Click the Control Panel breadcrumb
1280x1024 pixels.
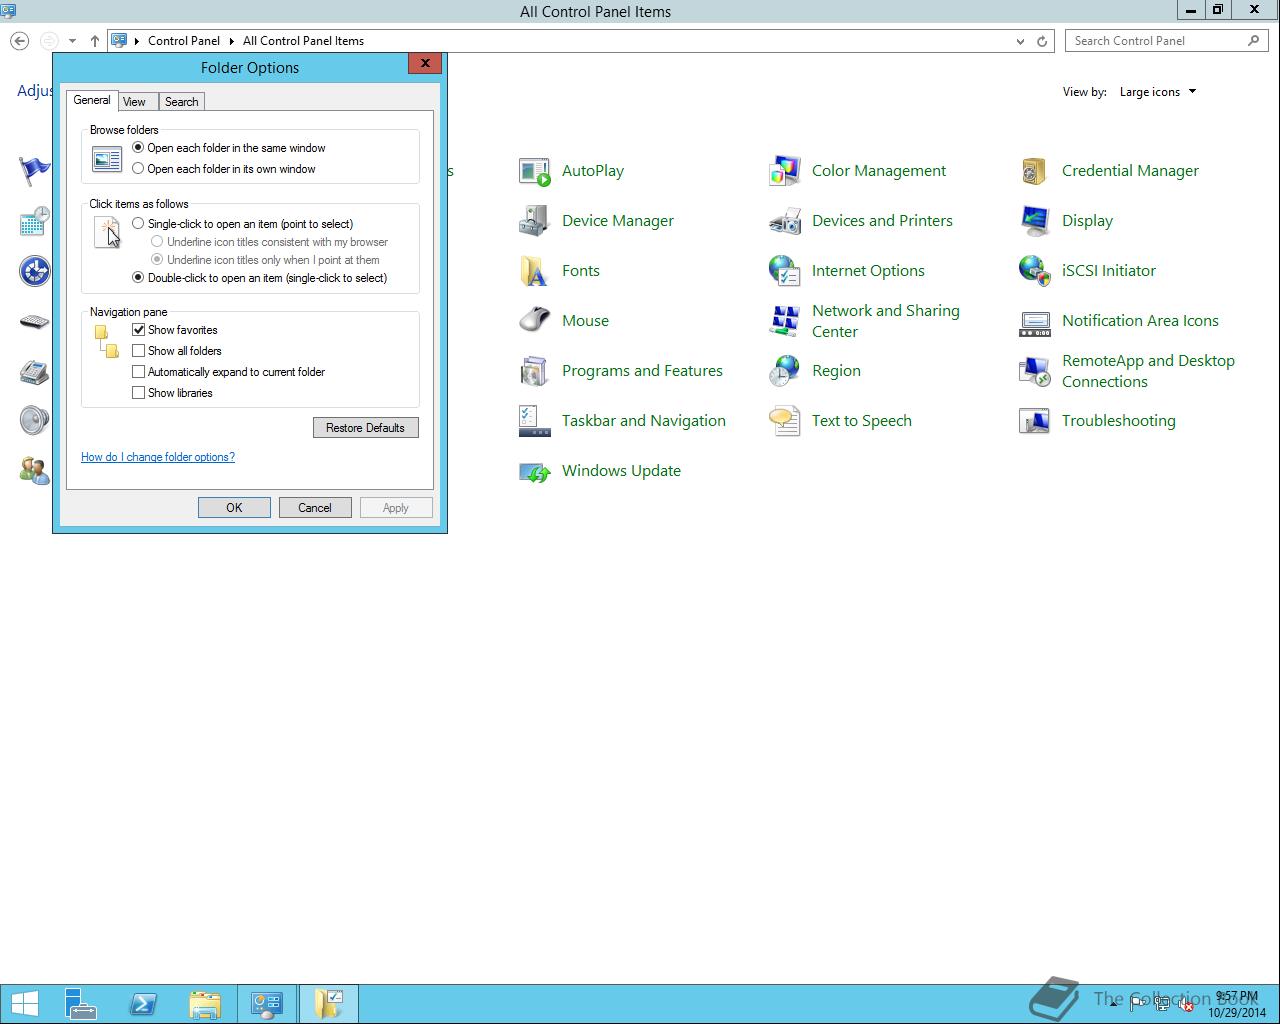184,41
